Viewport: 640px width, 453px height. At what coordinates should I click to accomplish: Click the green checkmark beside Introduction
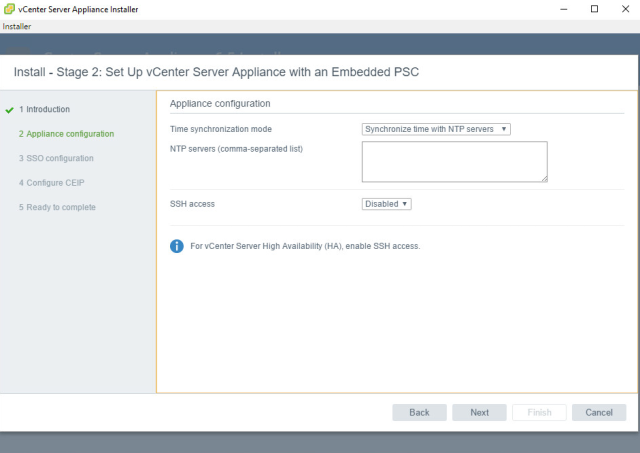(x=9, y=110)
